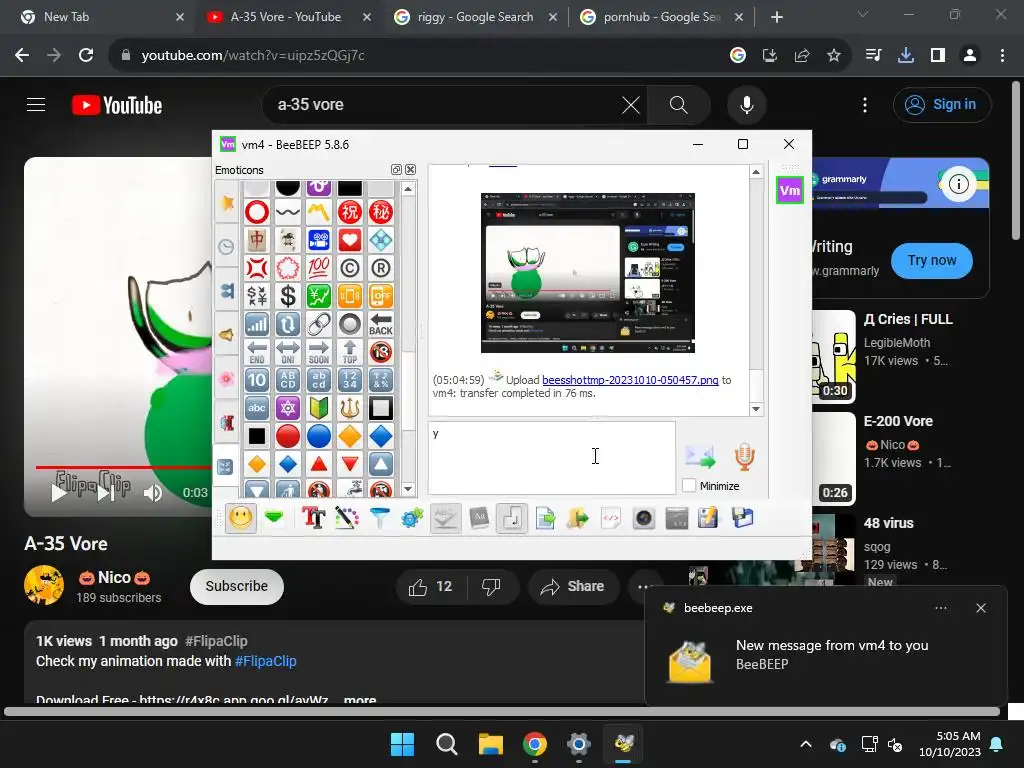Screen dimensions: 1024x768
Task: Record a voice message with microphone icon
Action: [x=744, y=456]
